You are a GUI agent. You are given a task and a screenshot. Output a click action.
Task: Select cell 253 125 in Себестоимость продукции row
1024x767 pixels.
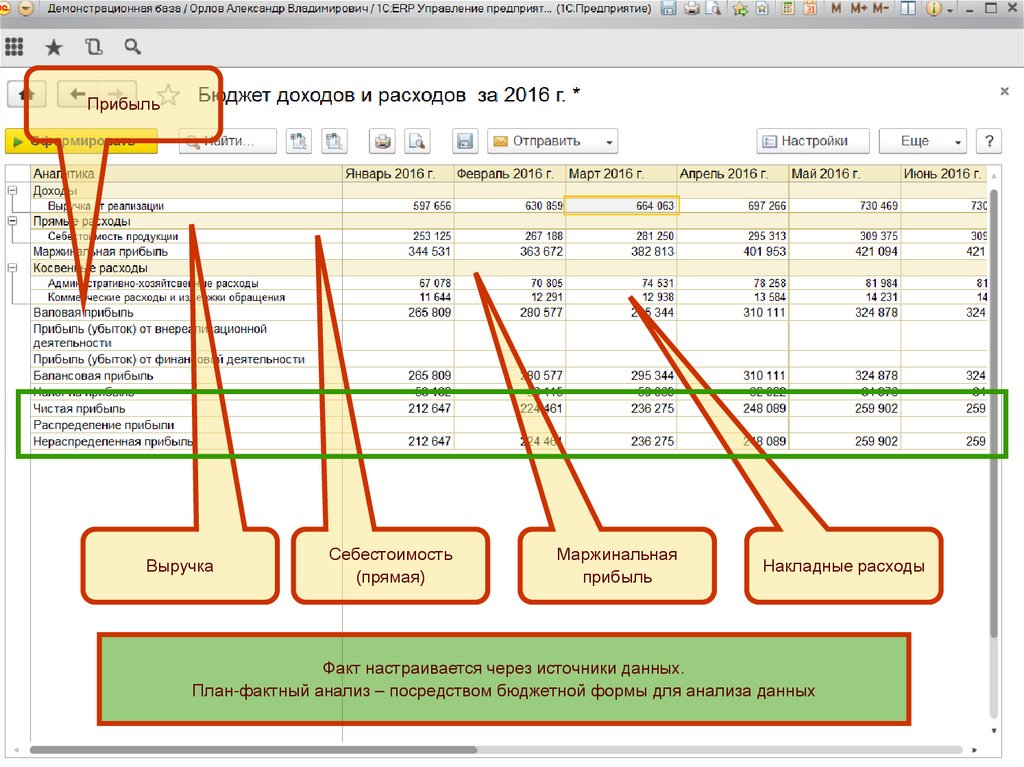398,236
